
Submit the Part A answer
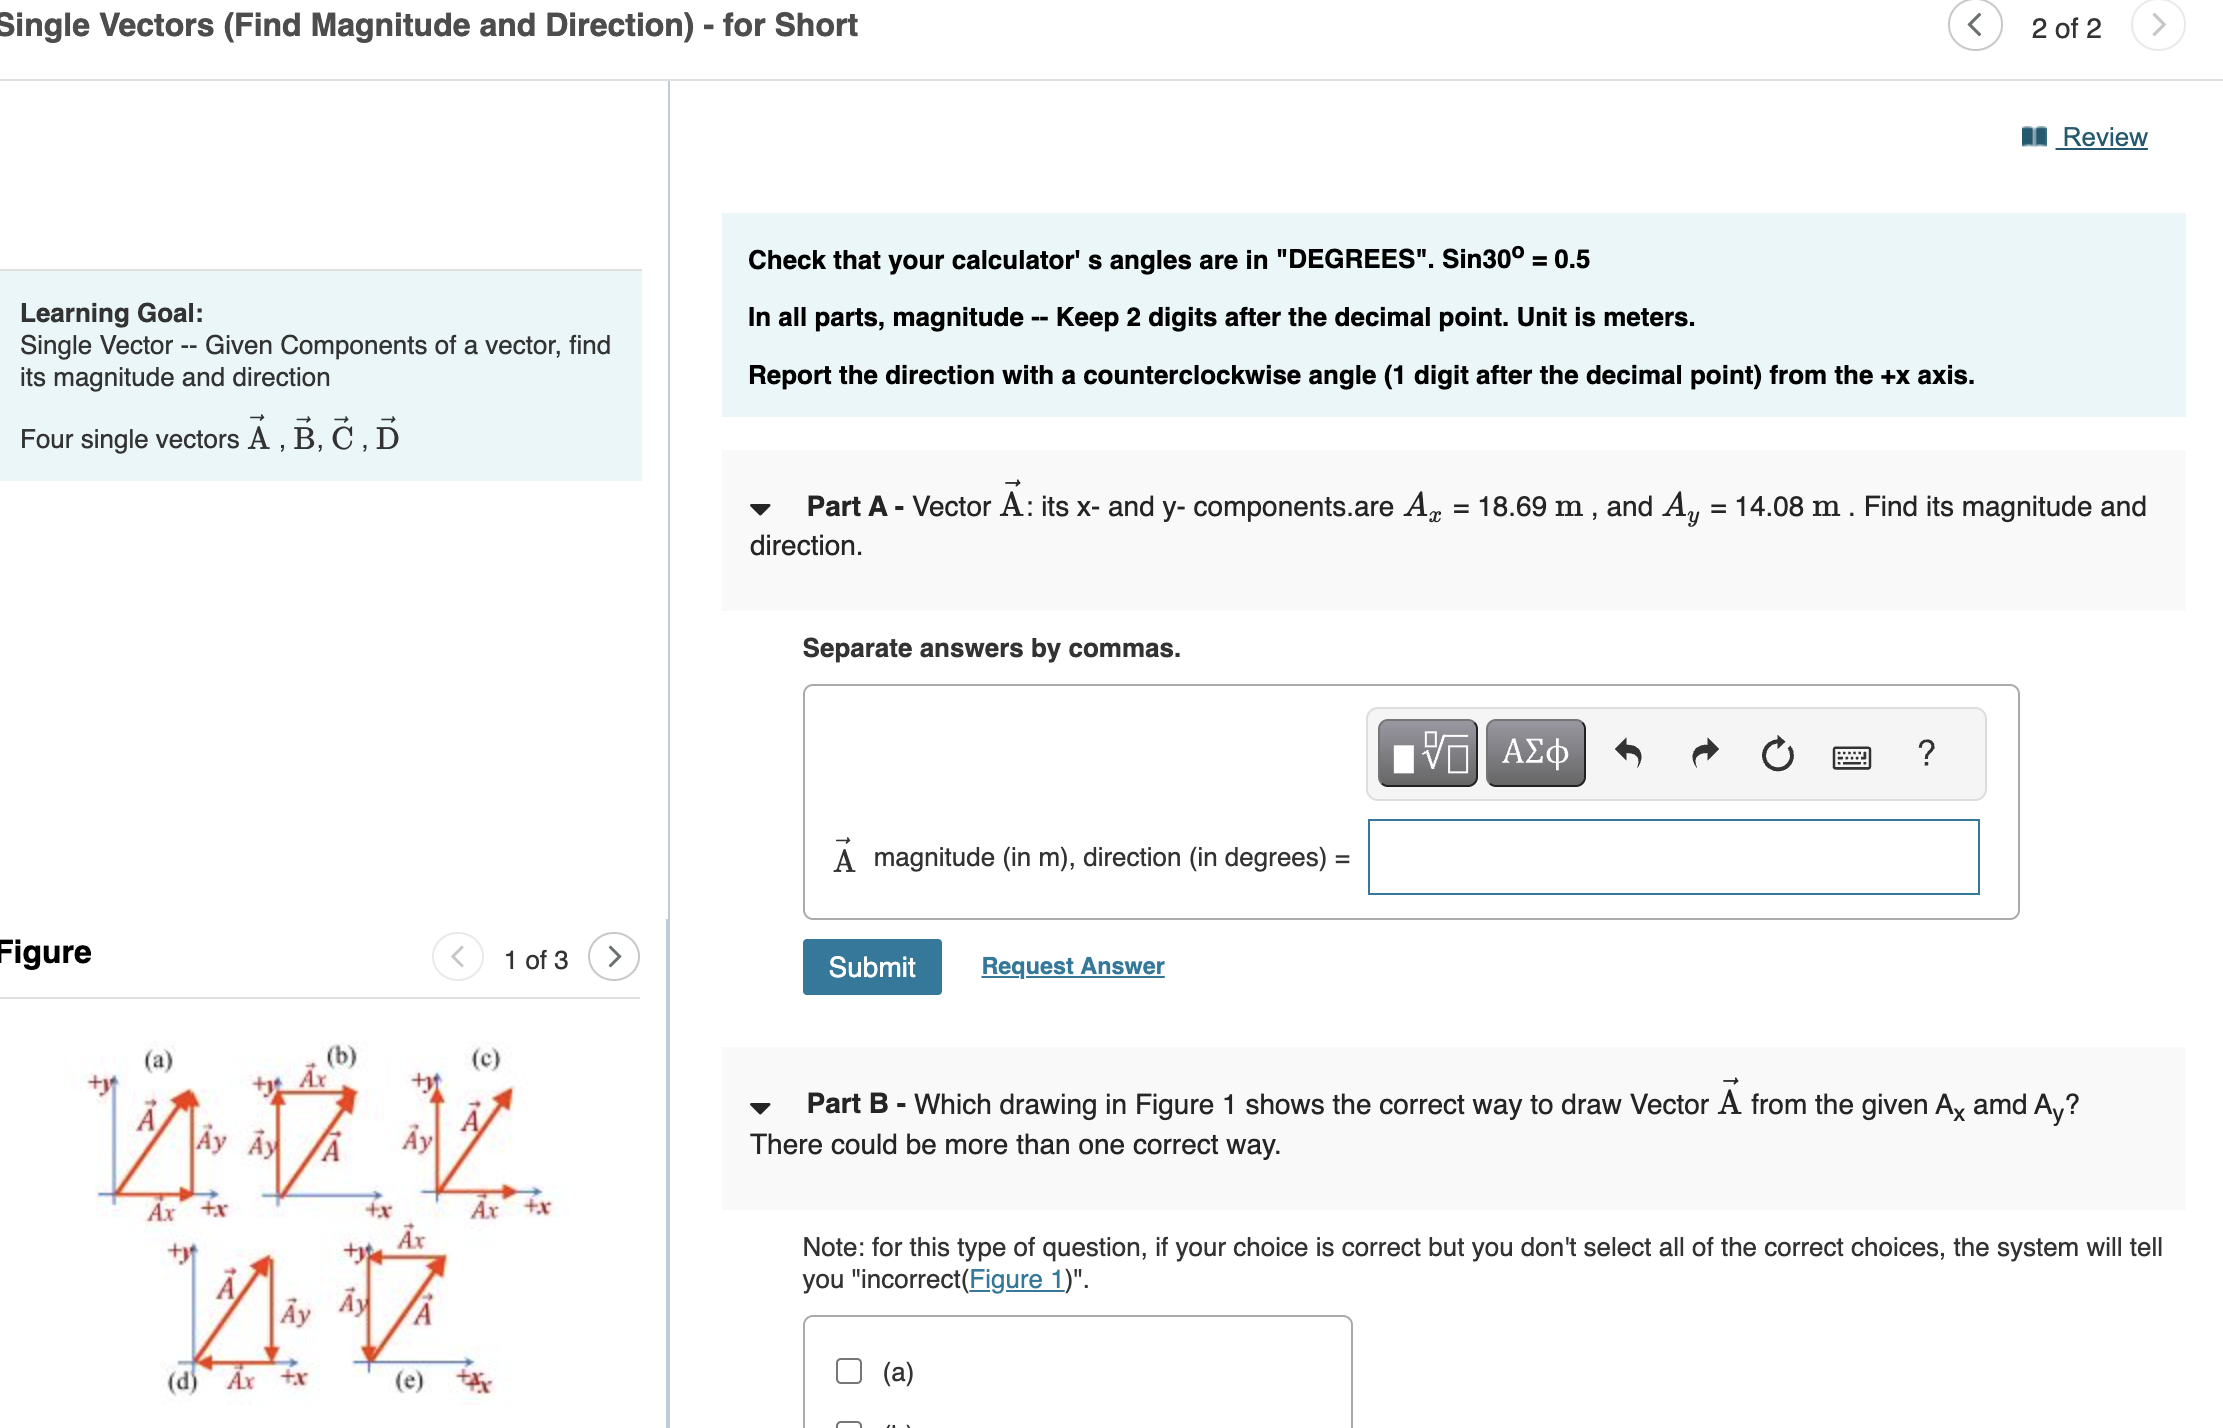pyautogui.click(x=871, y=966)
